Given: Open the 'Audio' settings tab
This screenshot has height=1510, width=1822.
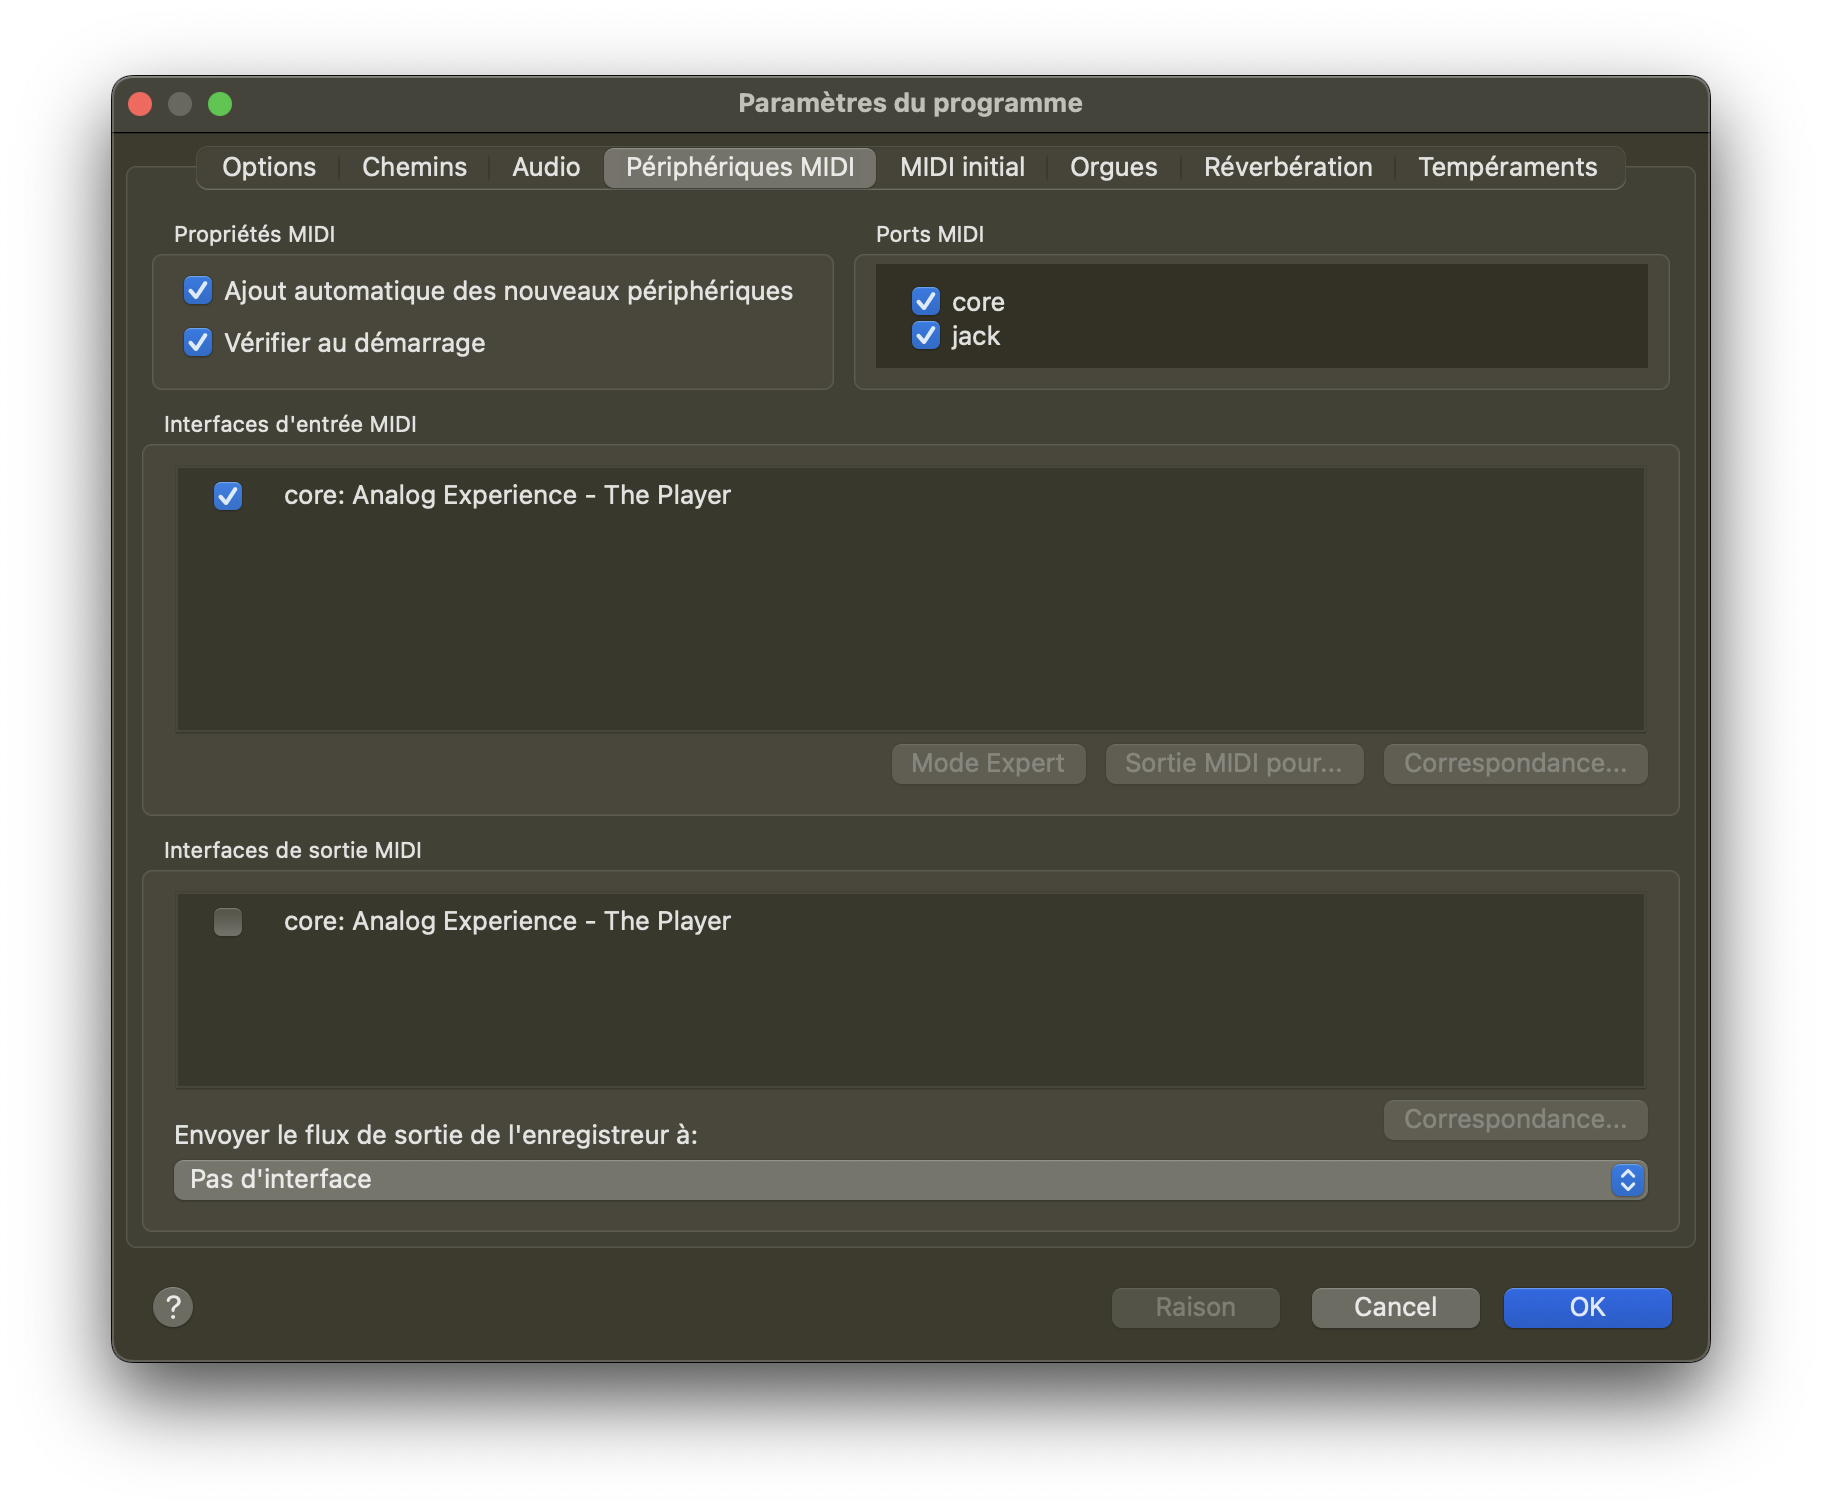Looking at the screenshot, I should (x=545, y=167).
